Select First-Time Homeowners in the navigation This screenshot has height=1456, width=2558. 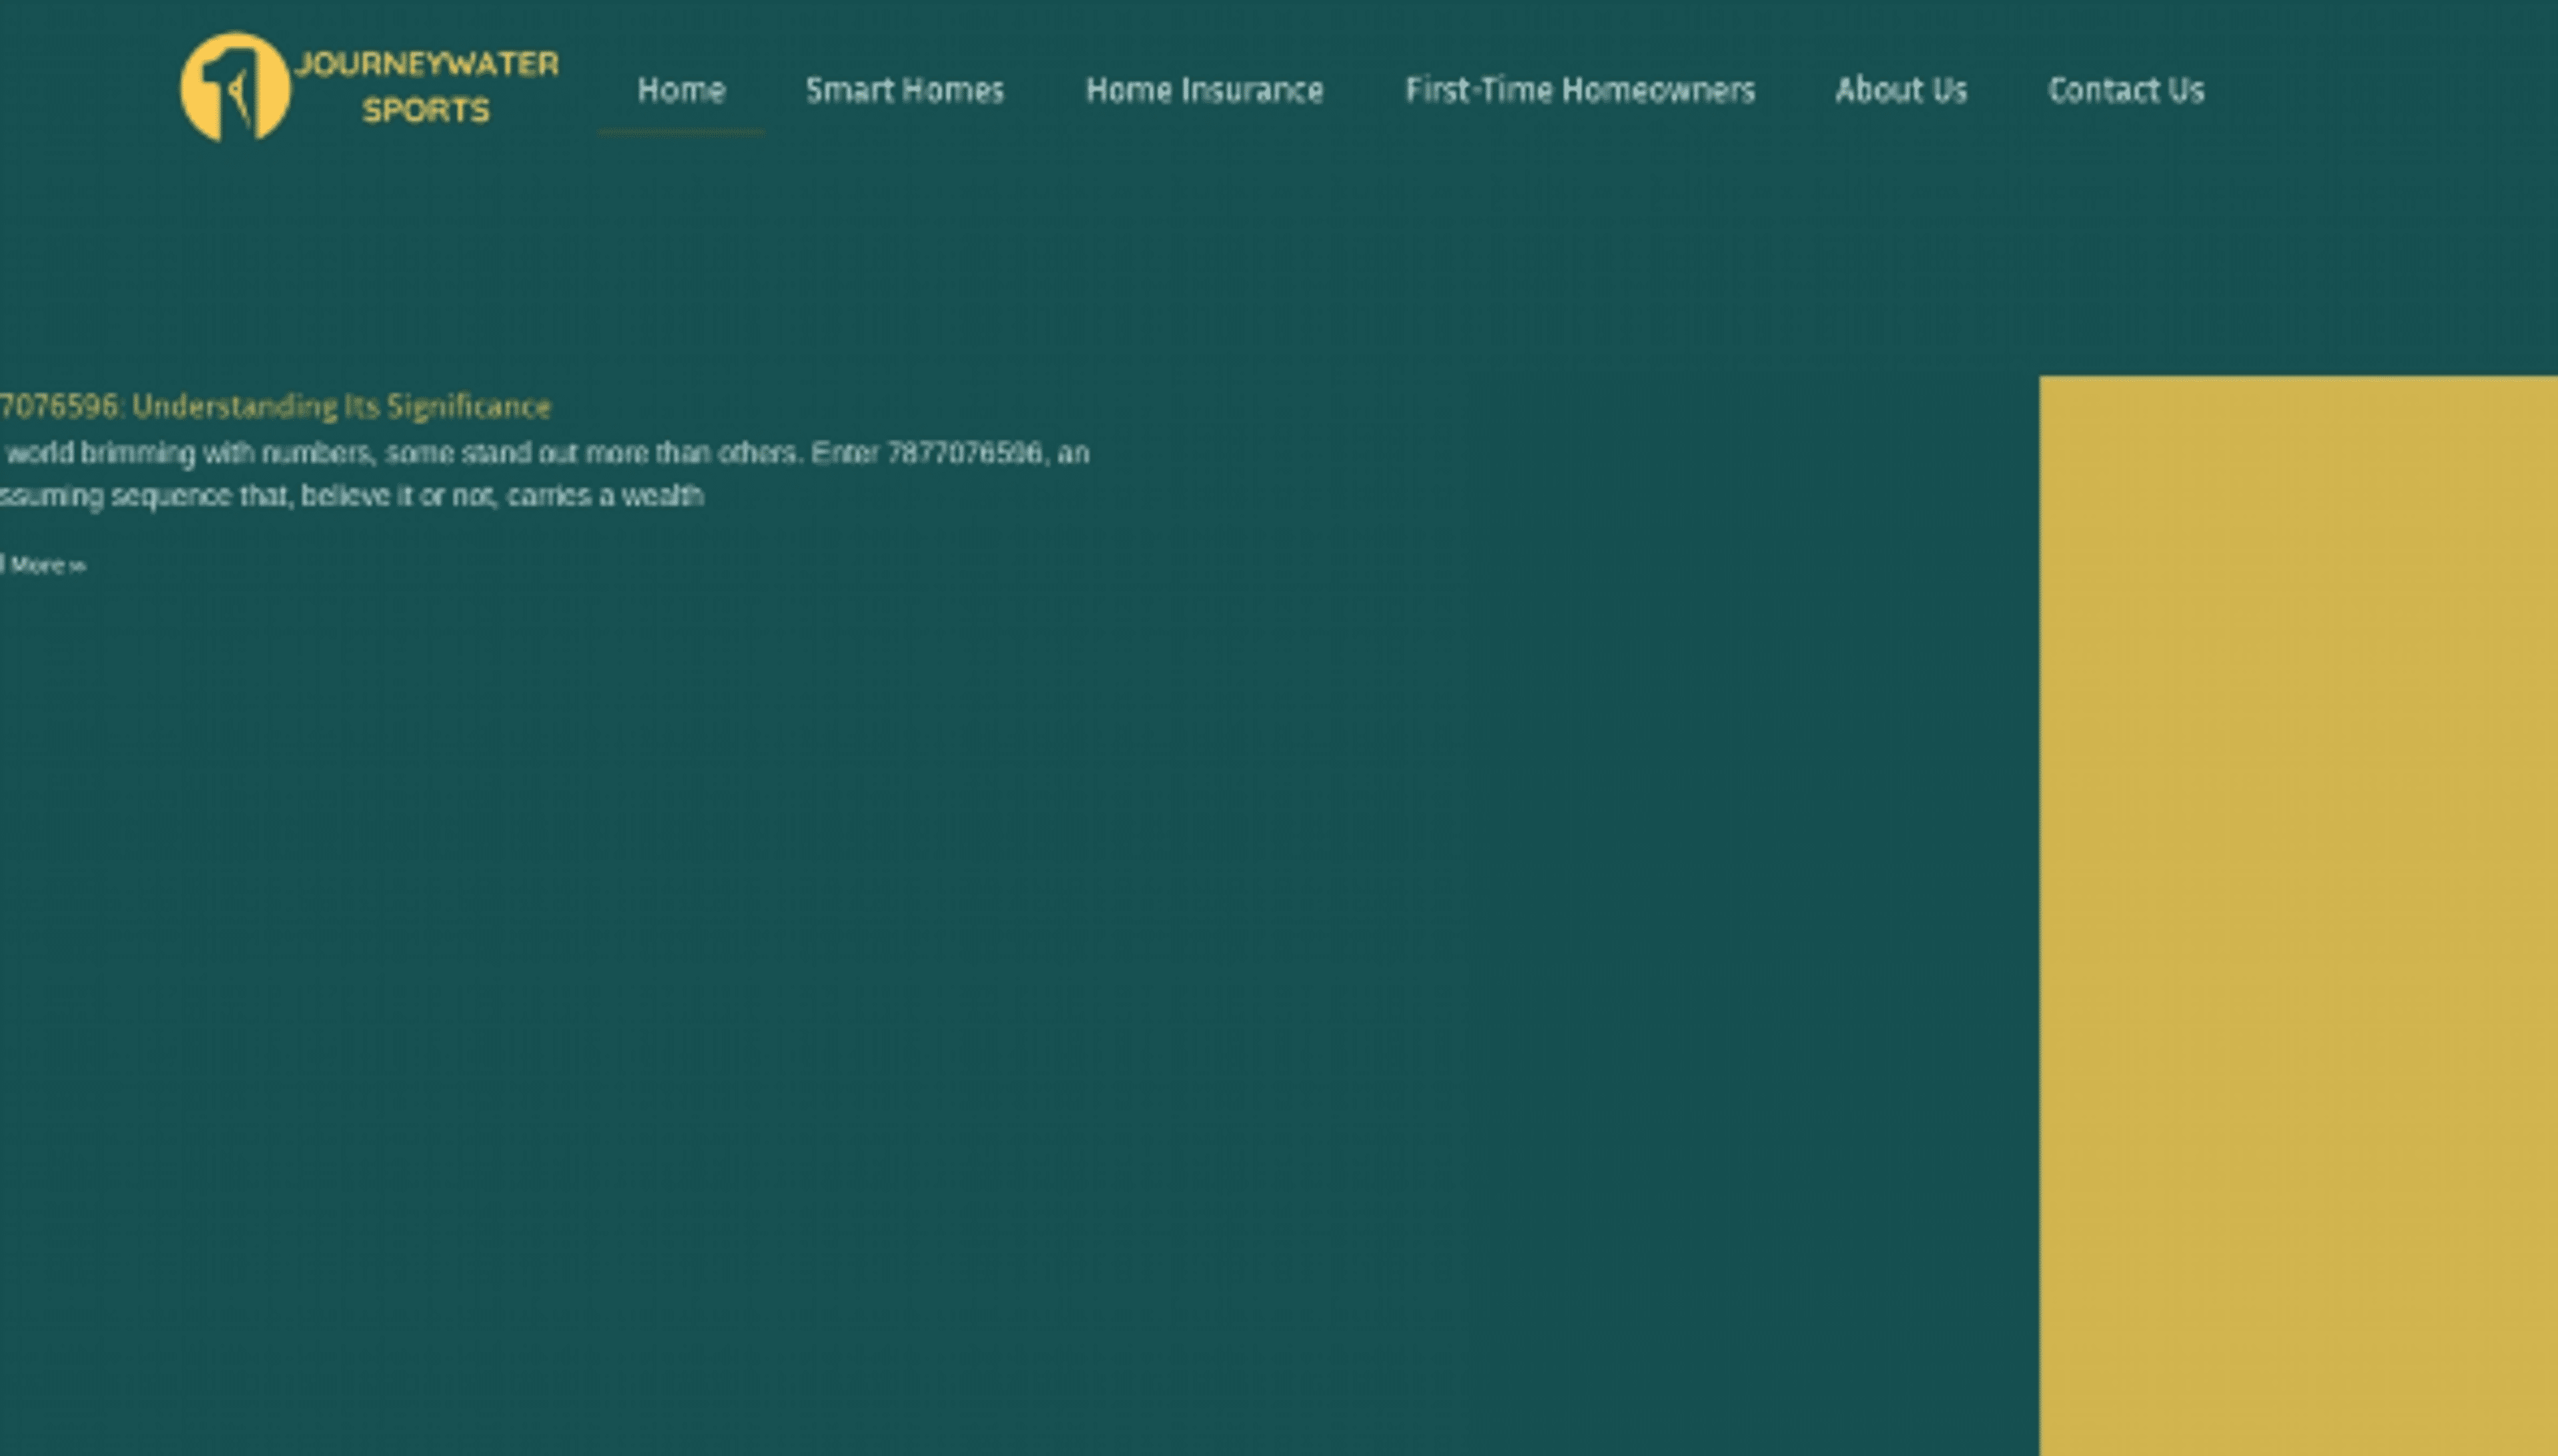coord(1579,91)
